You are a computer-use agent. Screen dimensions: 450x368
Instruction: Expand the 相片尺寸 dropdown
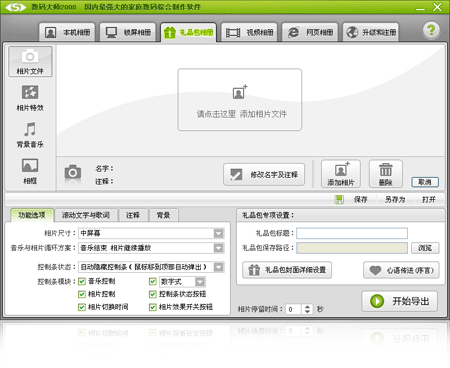coord(219,233)
